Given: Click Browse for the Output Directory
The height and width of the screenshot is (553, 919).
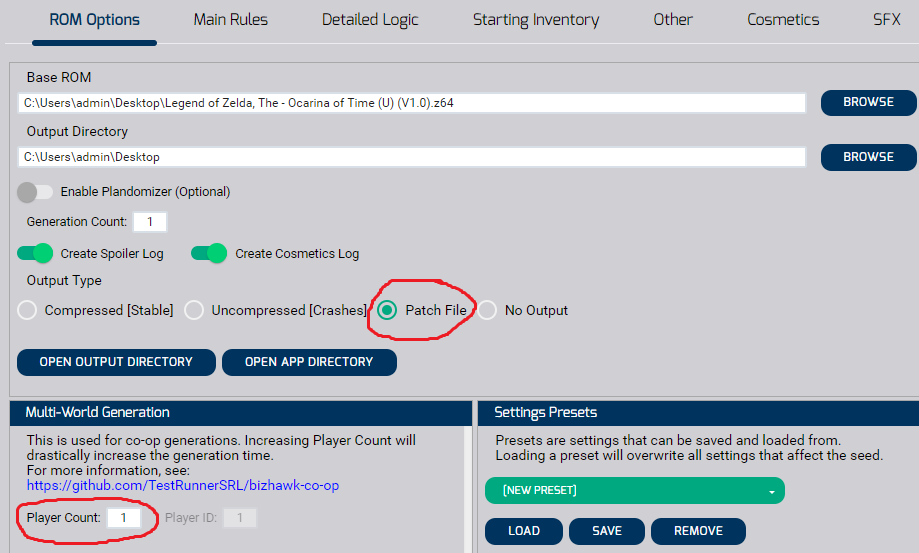Looking at the screenshot, I should (x=868, y=157).
